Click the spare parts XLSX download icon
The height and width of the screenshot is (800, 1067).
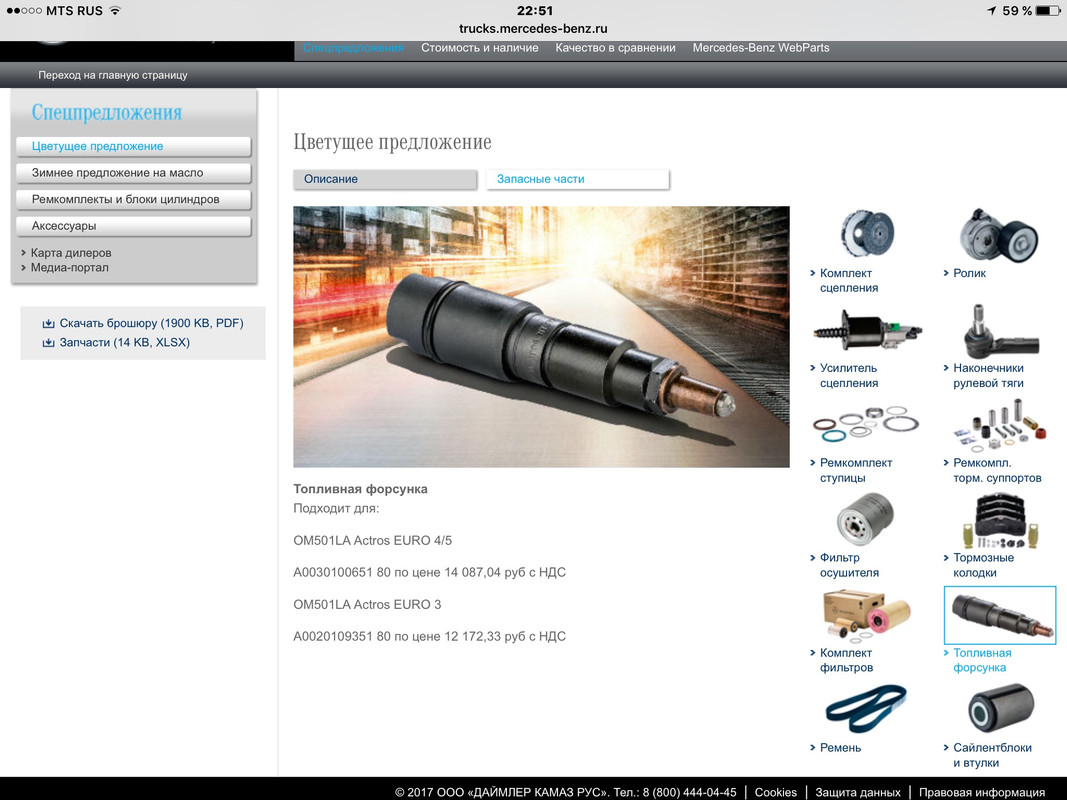[x=48, y=342]
